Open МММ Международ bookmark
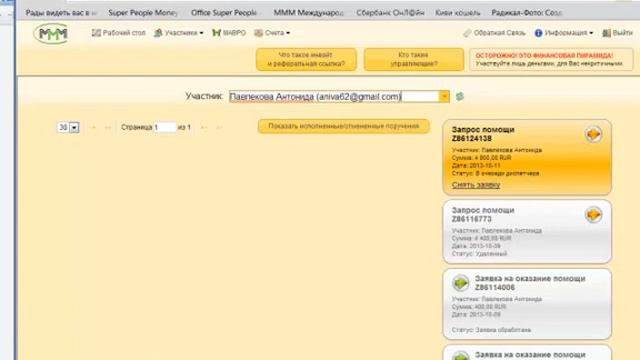640x360 pixels. tap(308, 13)
